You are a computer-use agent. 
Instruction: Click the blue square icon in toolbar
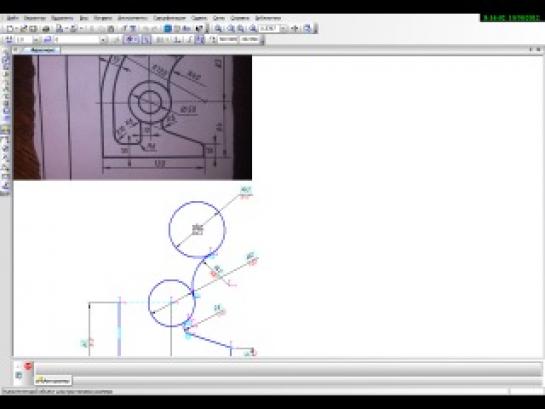[x=168, y=28]
